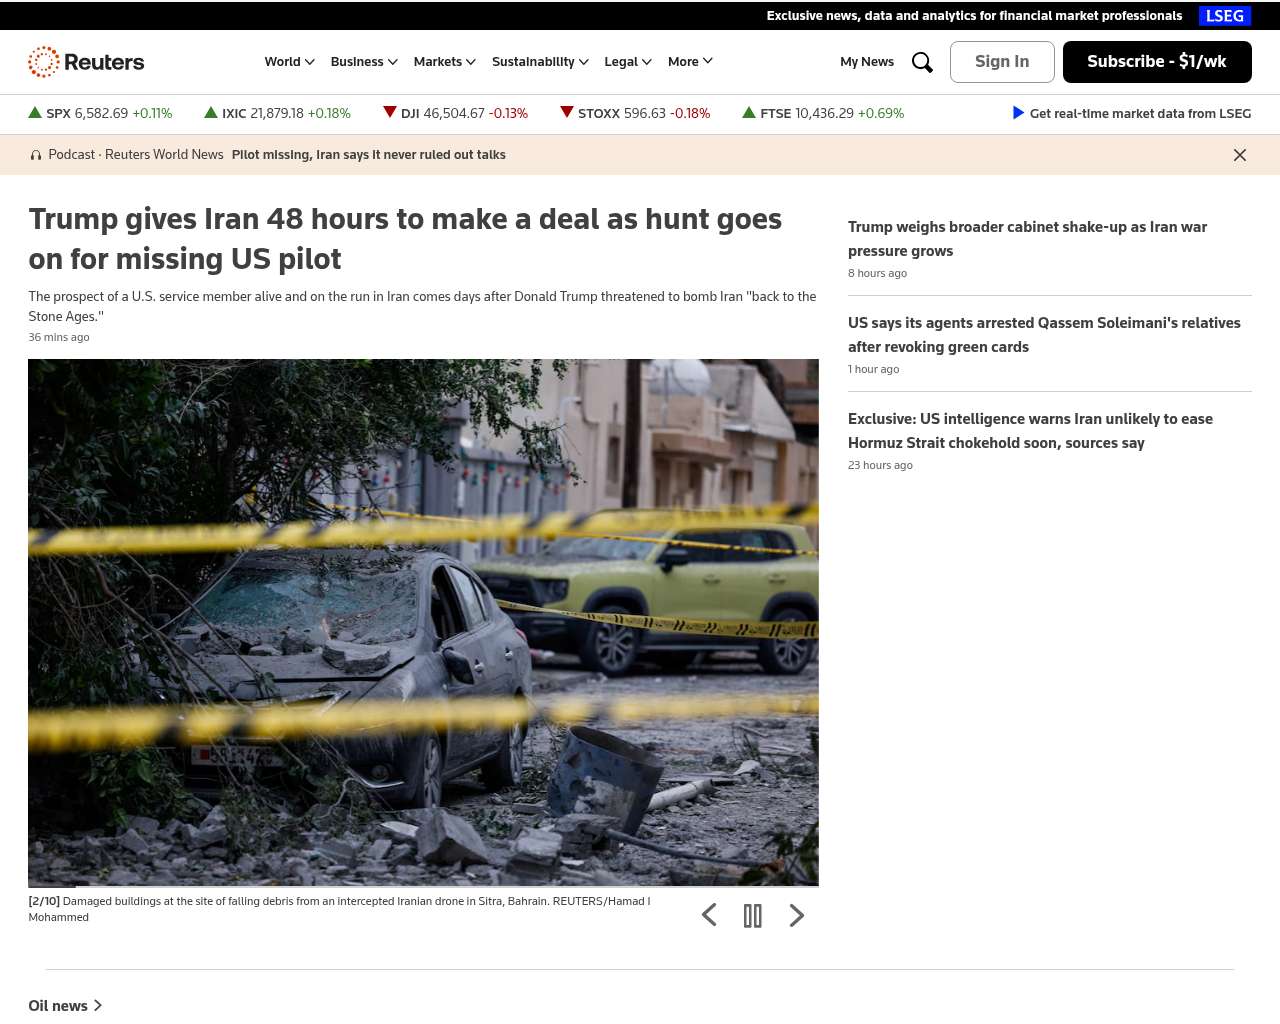Screen dimensions: 1280x1024
Task: Click the podcast headphones icon
Action: pyautogui.click(x=36, y=155)
